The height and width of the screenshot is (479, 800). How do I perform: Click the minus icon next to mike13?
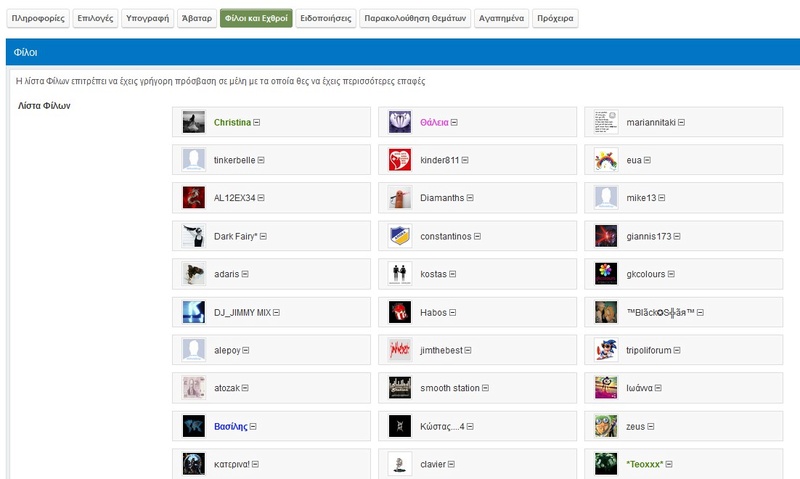[x=662, y=198]
